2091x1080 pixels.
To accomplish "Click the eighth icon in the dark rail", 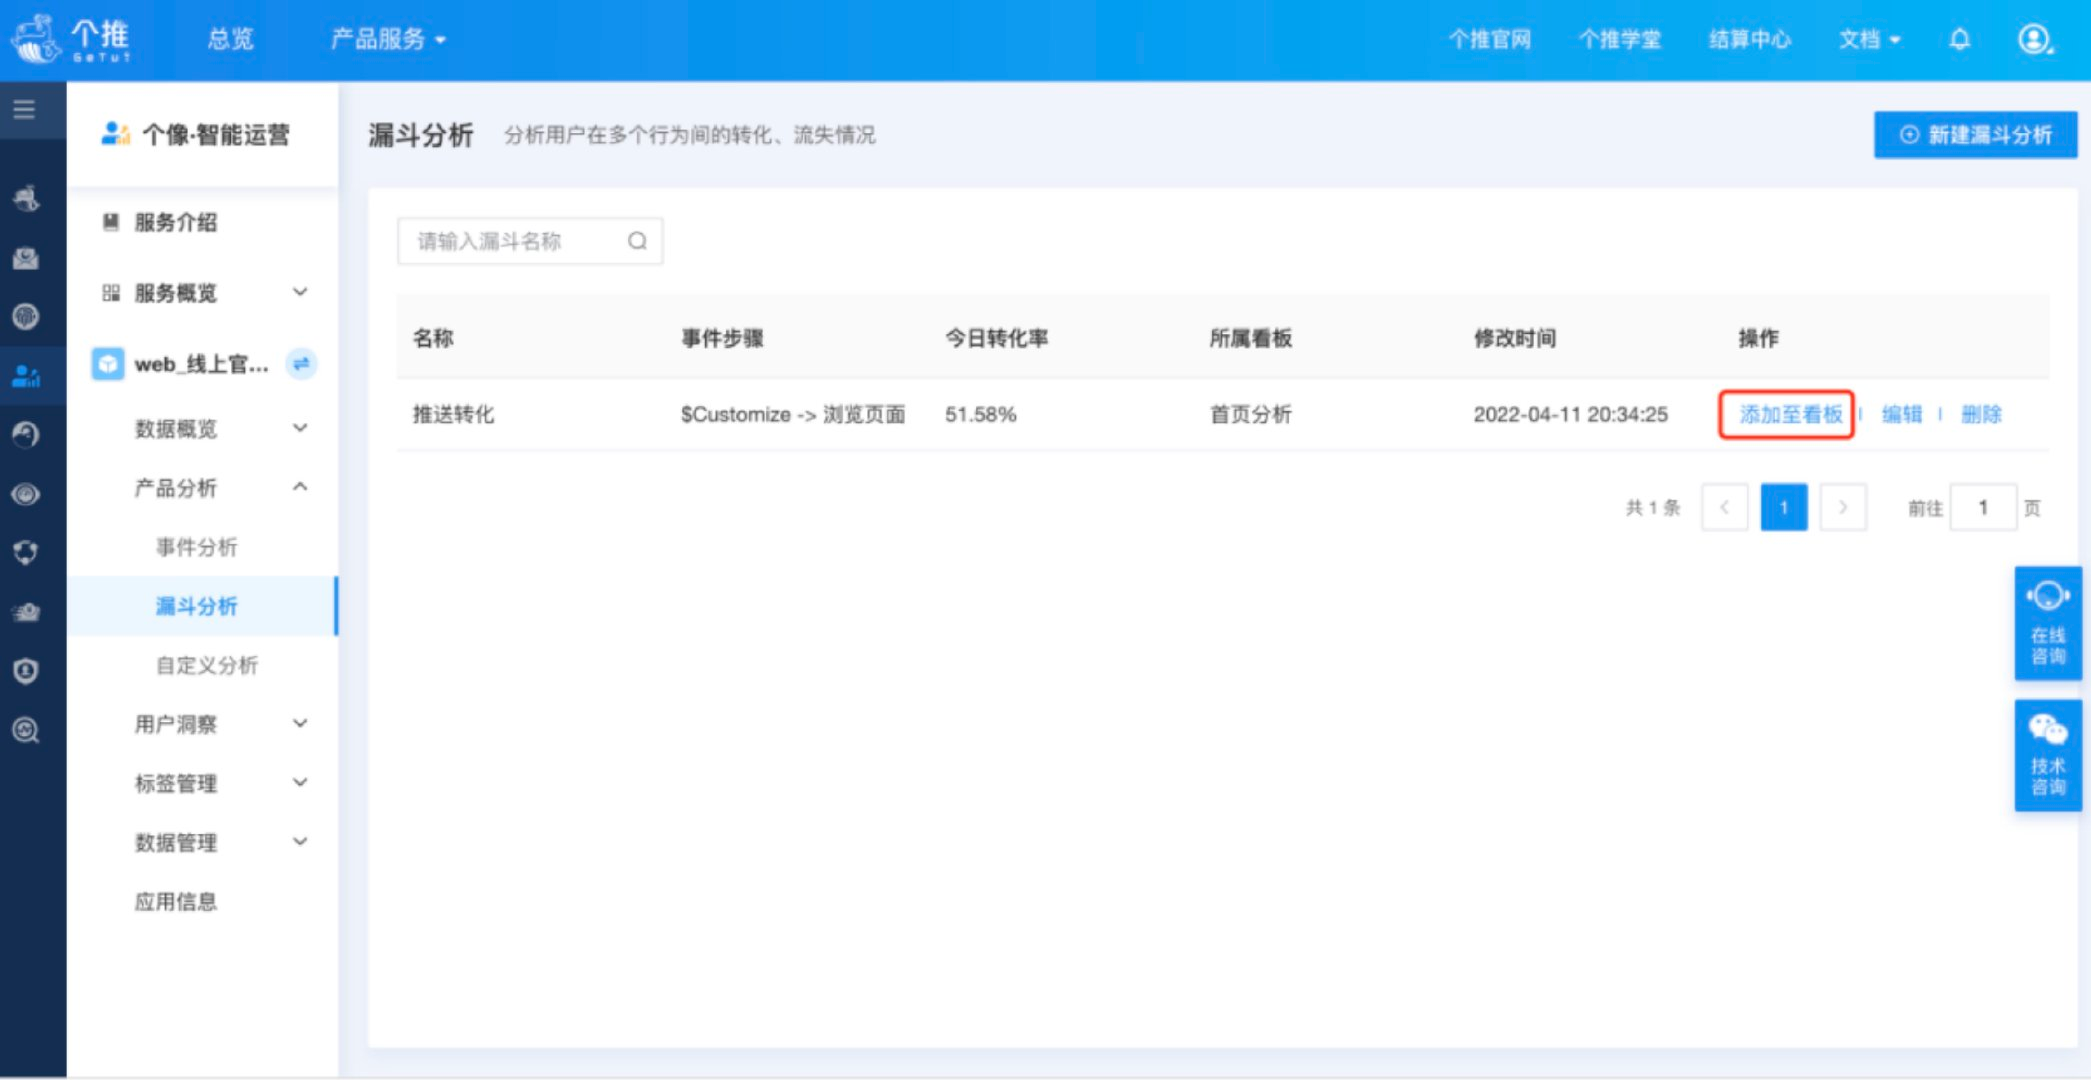I will (x=26, y=612).
